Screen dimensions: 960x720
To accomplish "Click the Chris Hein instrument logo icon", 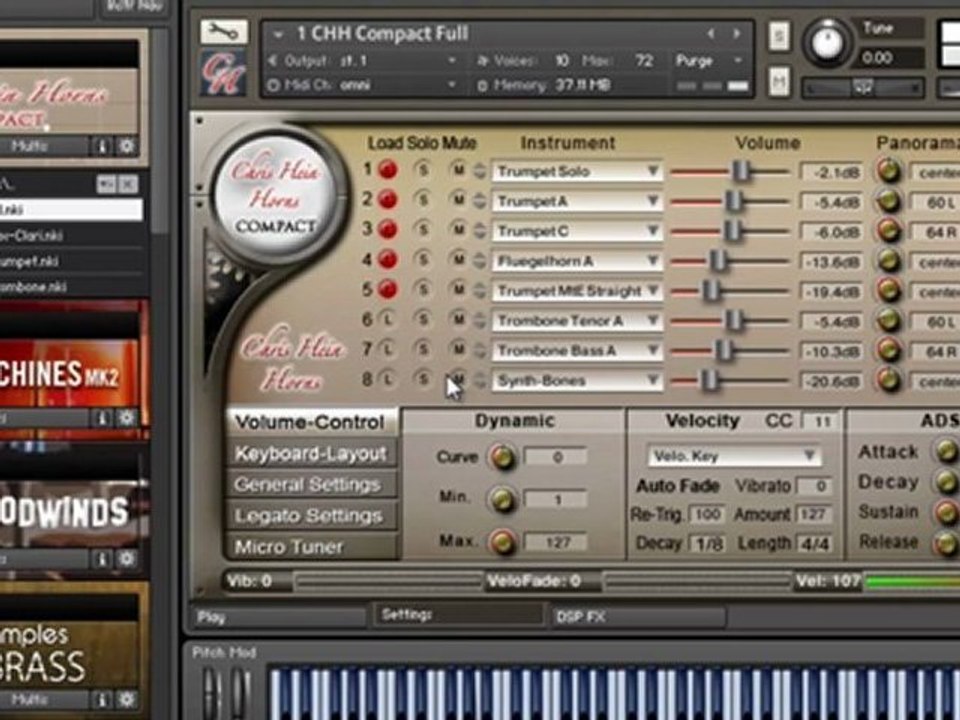I will (224, 72).
